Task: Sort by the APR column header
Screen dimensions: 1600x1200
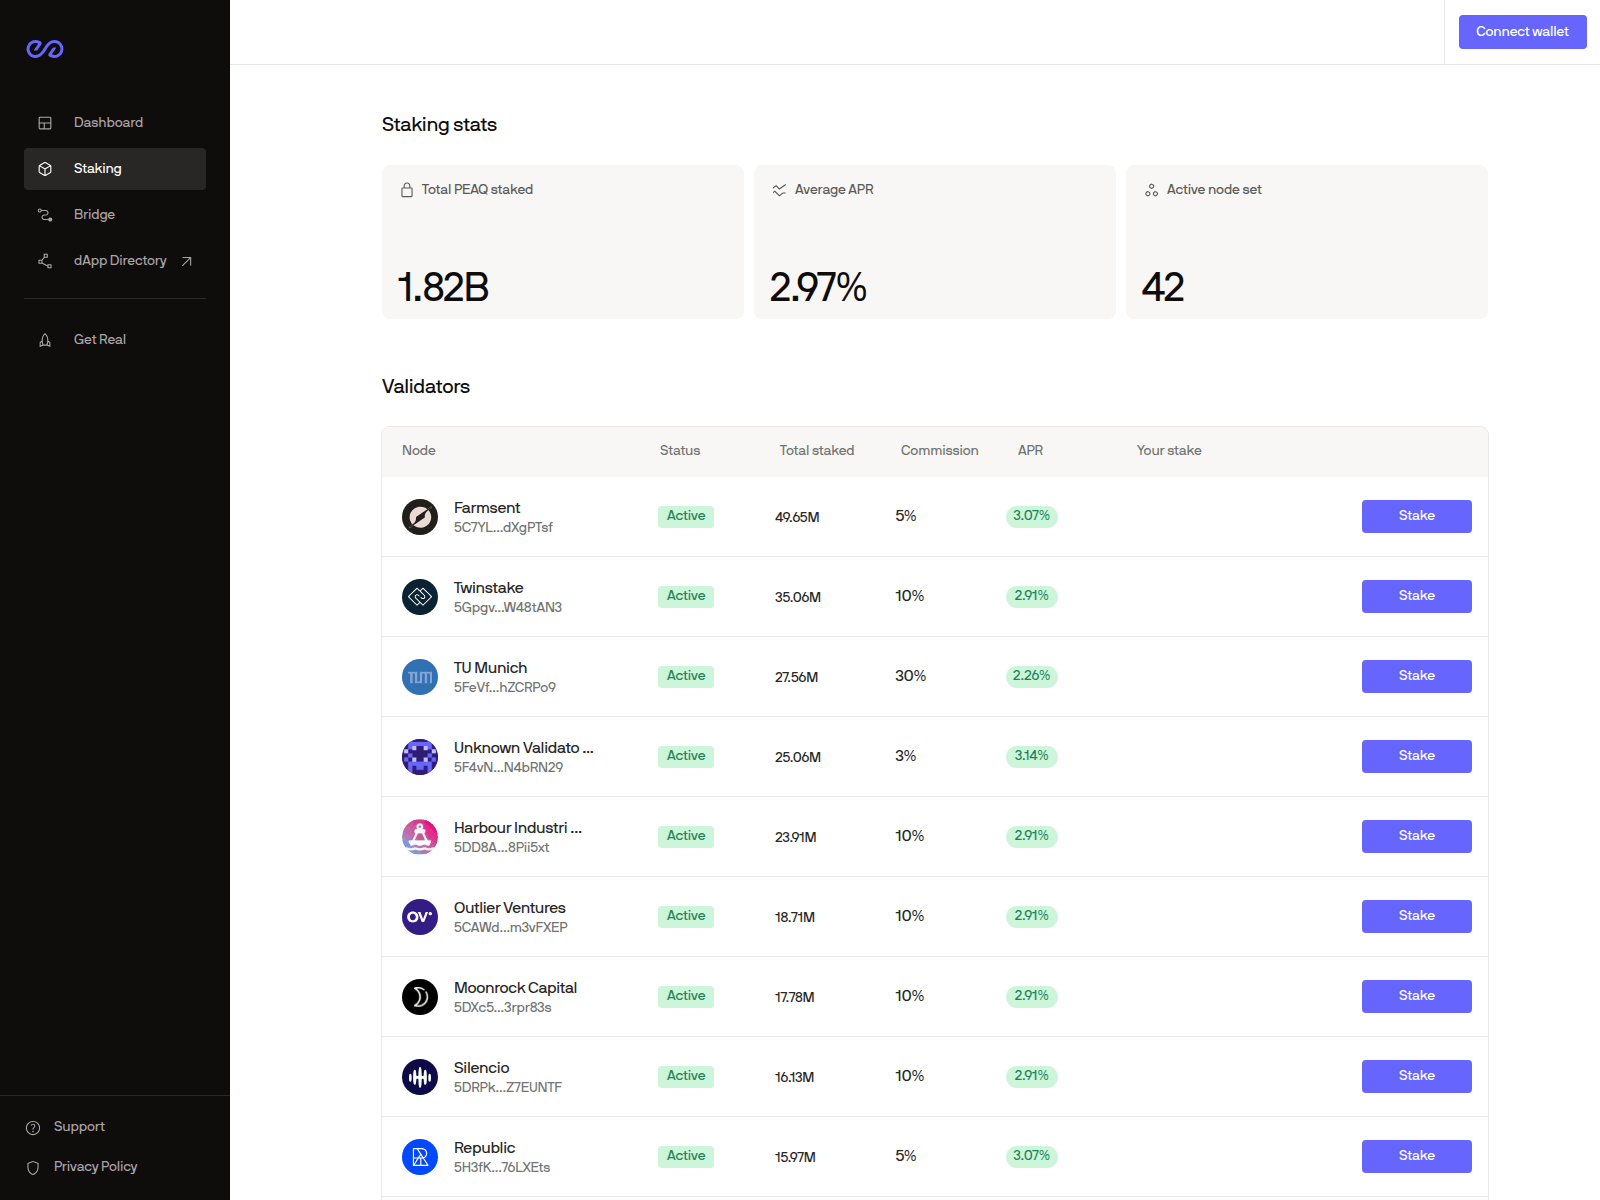Action: [1030, 451]
